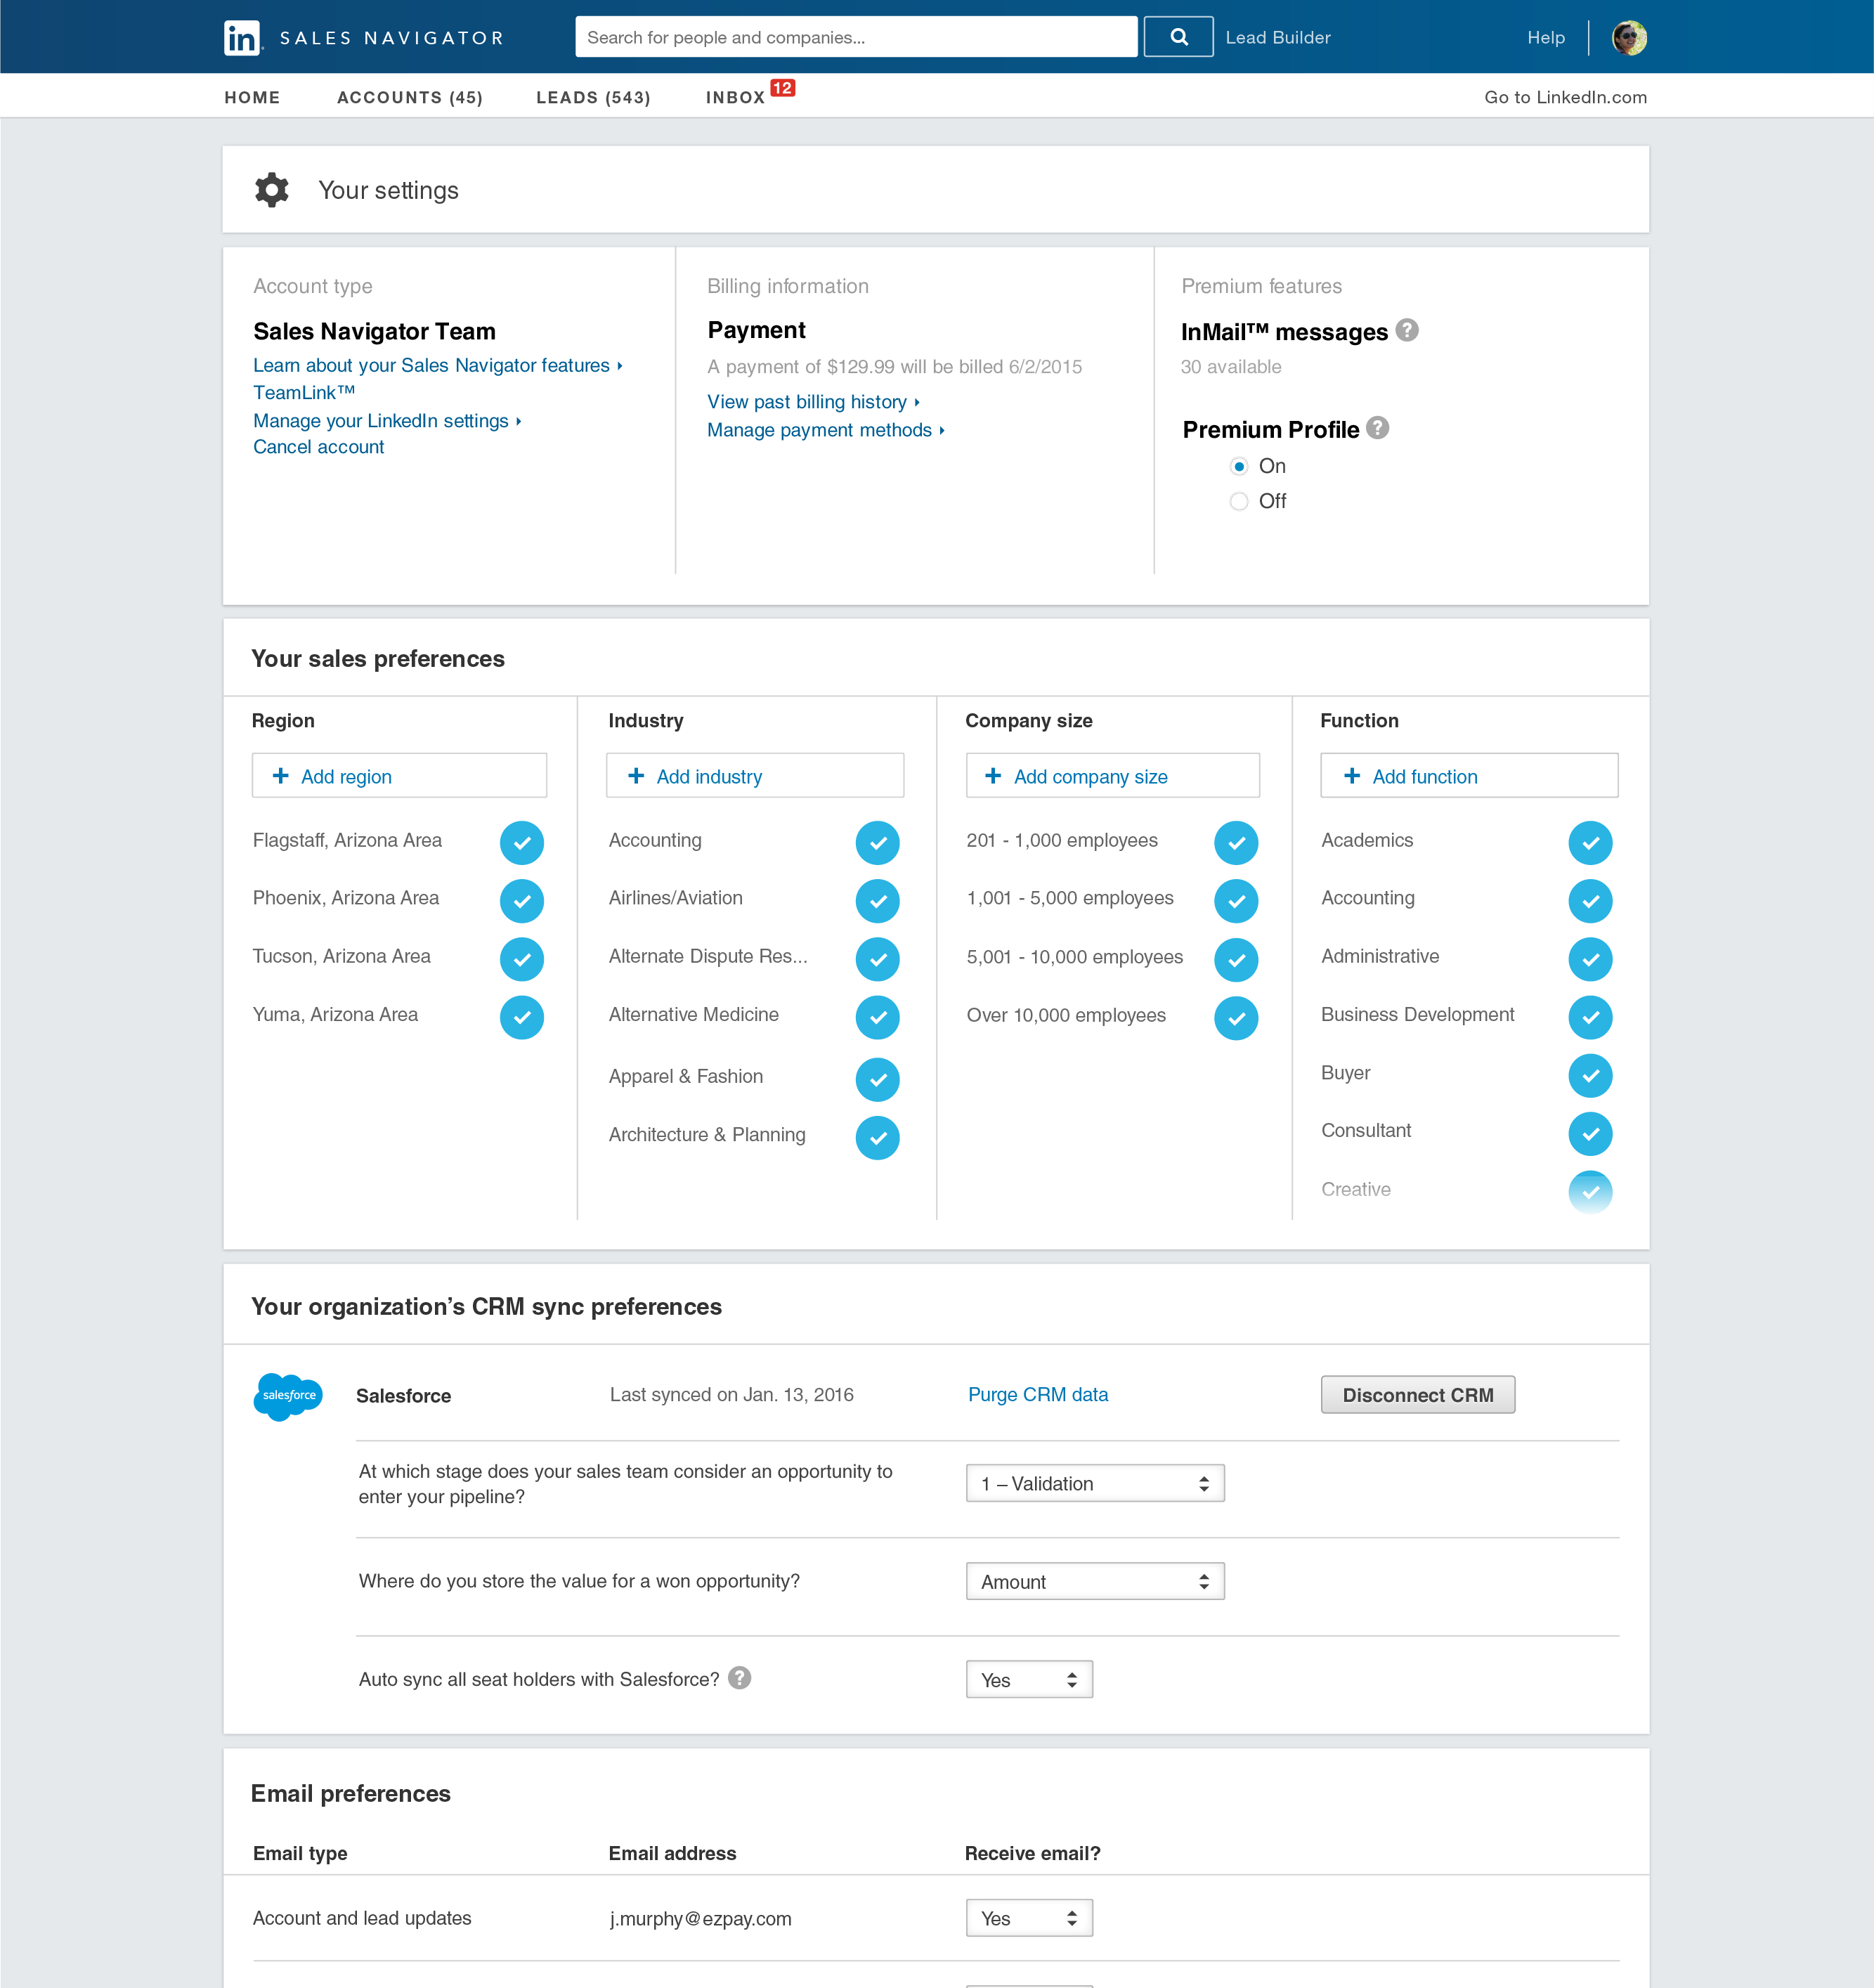Open the user profile avatar
1874x1988 pixels.
tap(1629, 38)
